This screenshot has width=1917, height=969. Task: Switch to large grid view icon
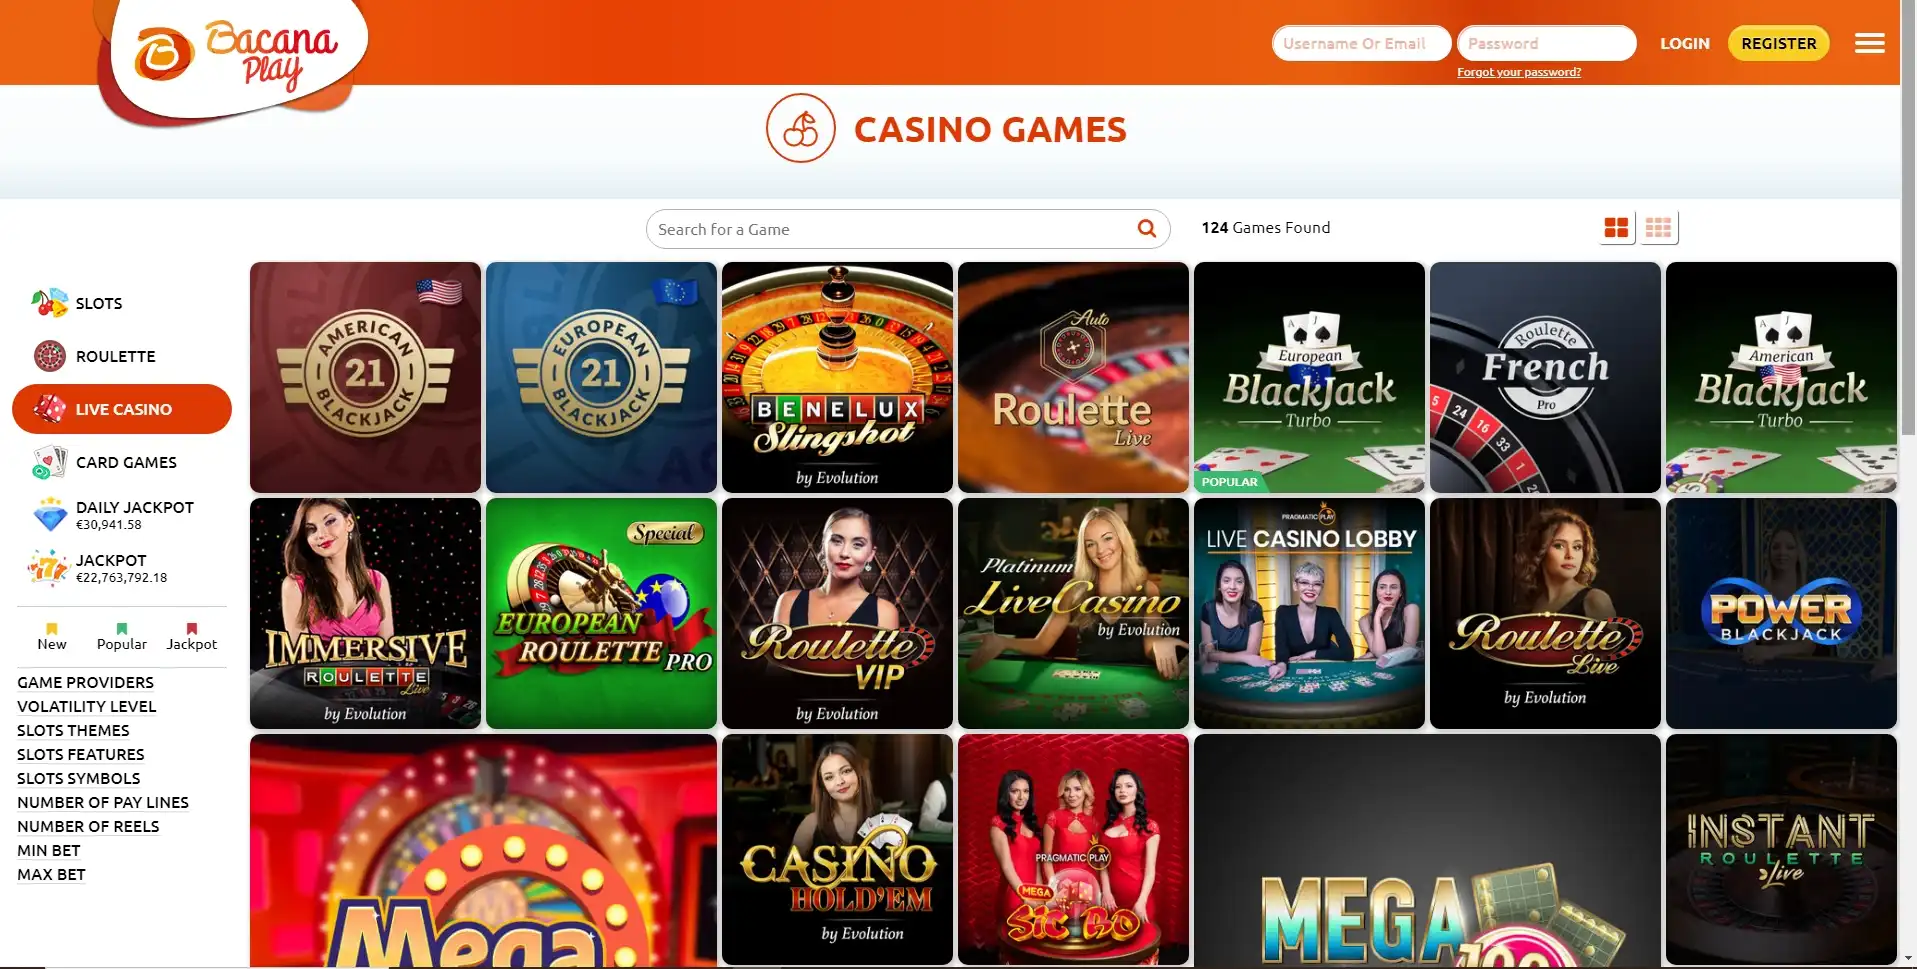click(1616, 228)
